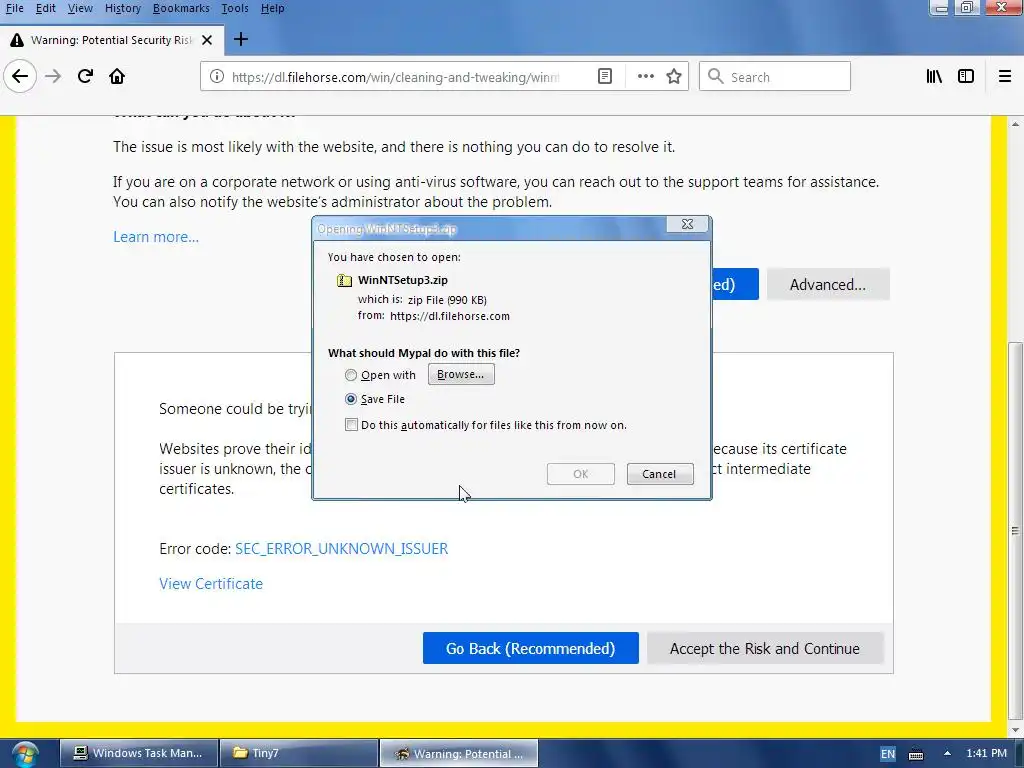Open the File menu
The height and width of the screenshot is (768, 1024).
click(14, 8)
